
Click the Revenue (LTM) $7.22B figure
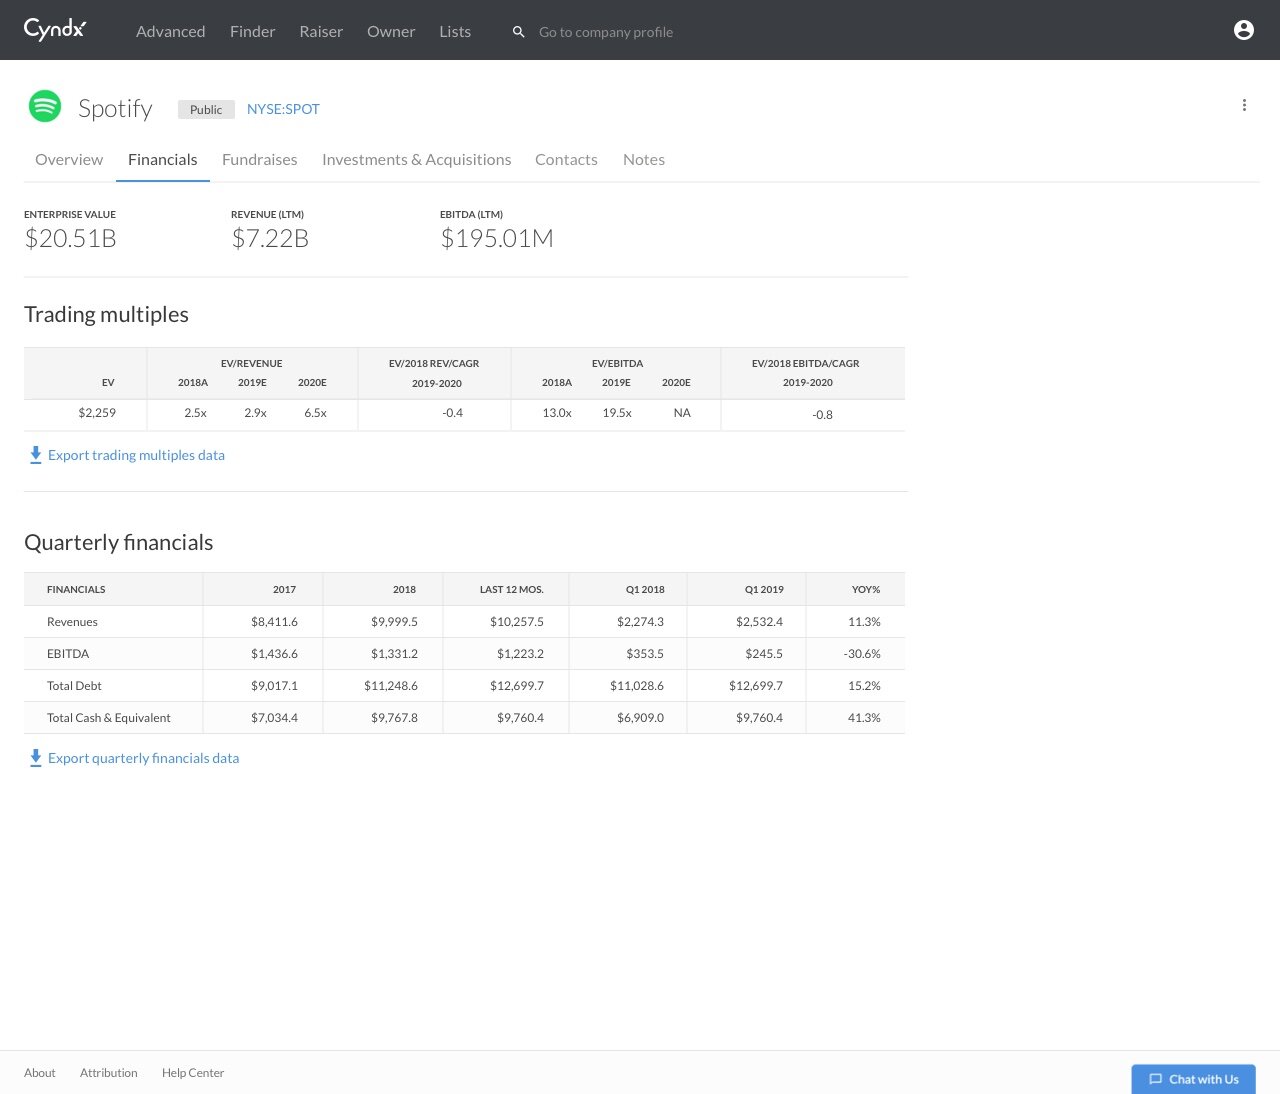coord(270,238)
